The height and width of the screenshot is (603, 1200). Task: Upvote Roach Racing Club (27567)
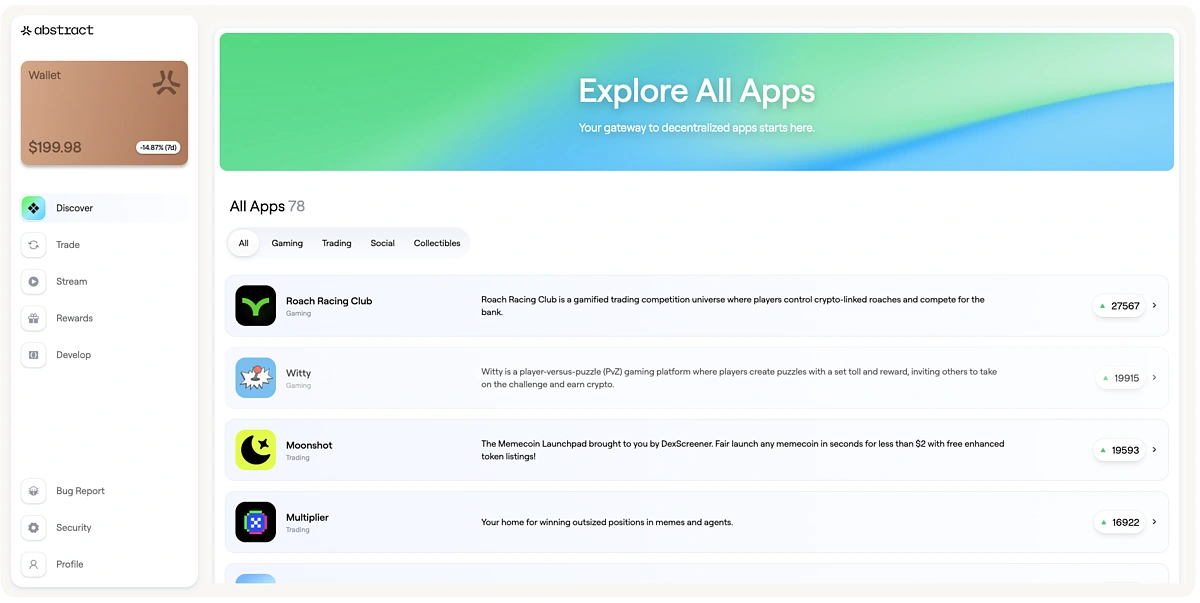pyautogui.click(x=1119, y=306)
